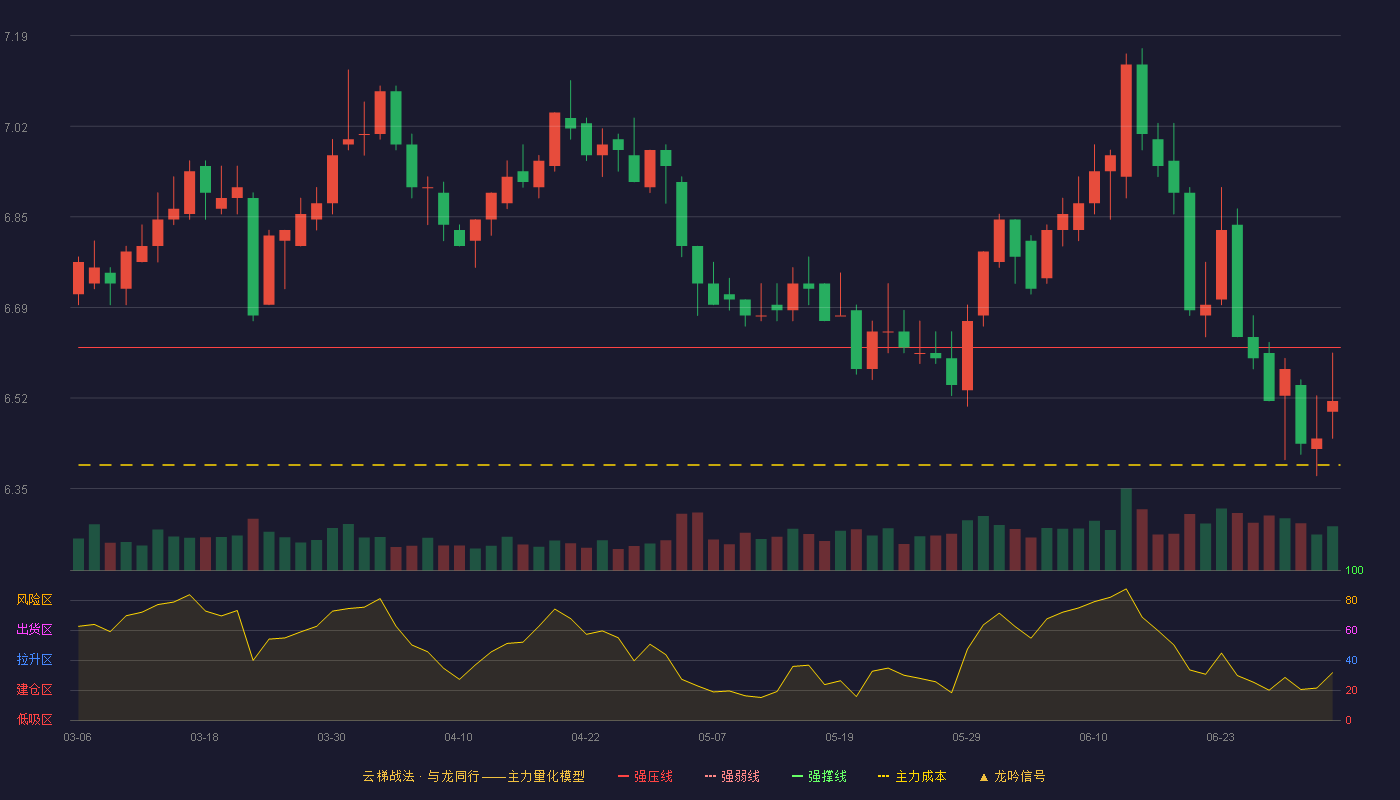Click the 04-10 date label
This screenshot has height=800, width=1400.
click(x=458, y=737)
